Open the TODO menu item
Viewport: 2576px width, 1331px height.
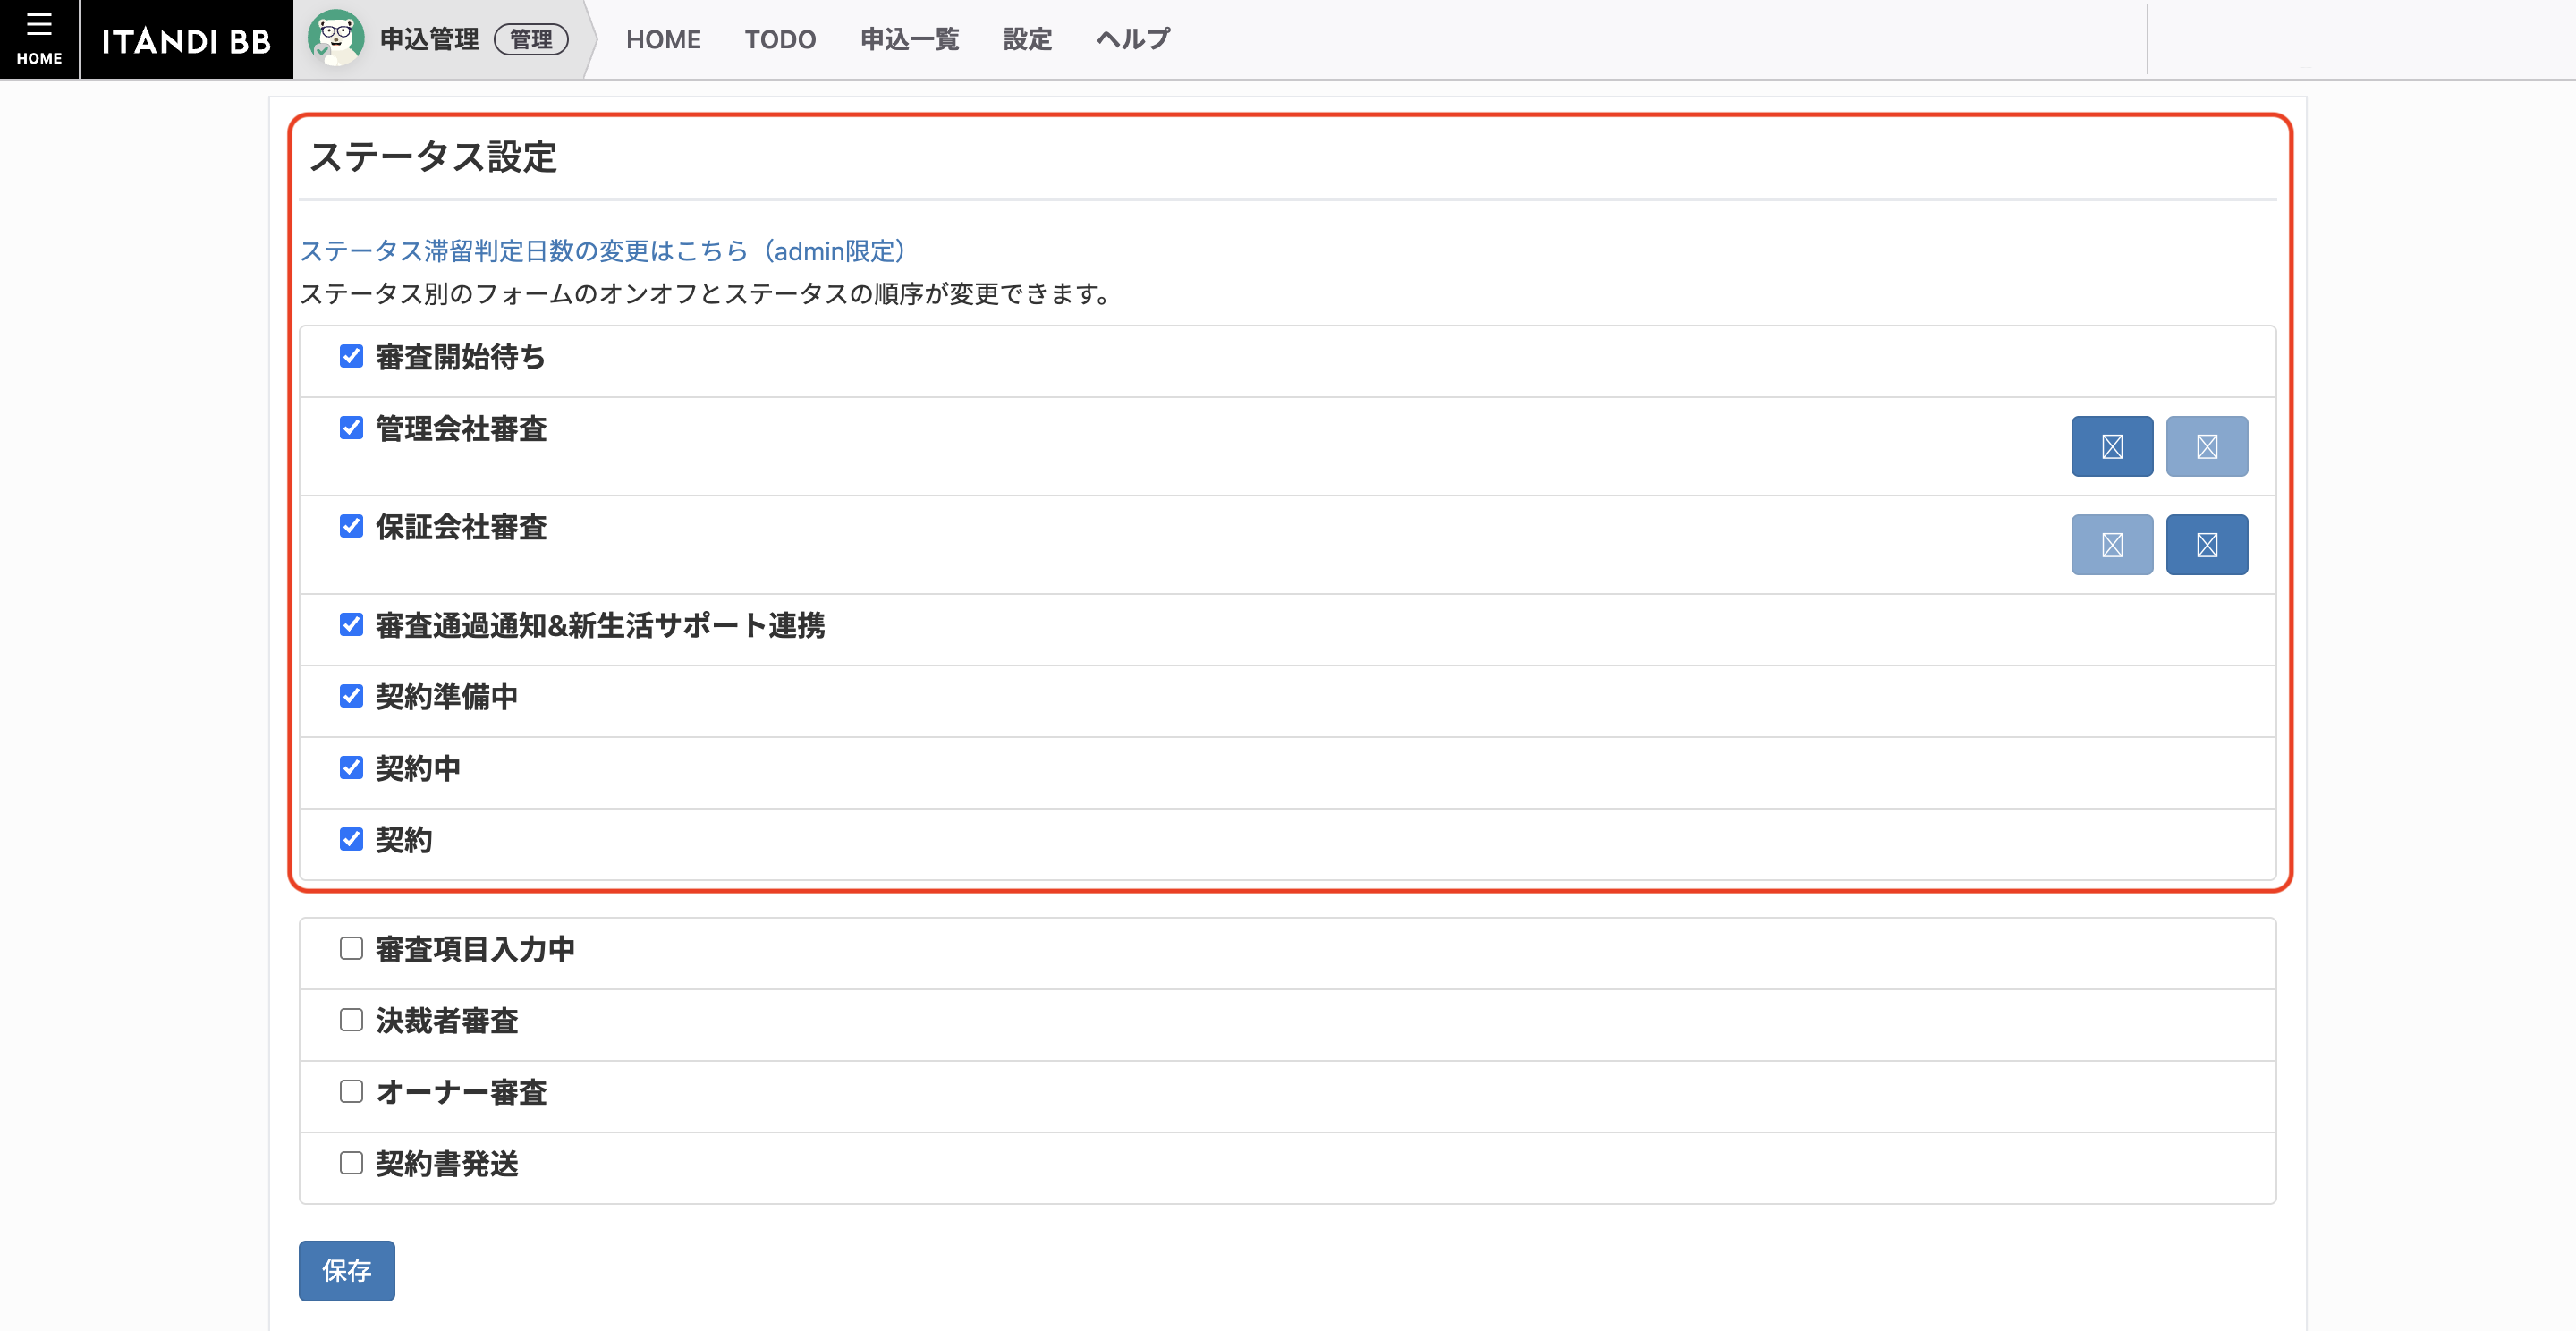coord(780,39)
